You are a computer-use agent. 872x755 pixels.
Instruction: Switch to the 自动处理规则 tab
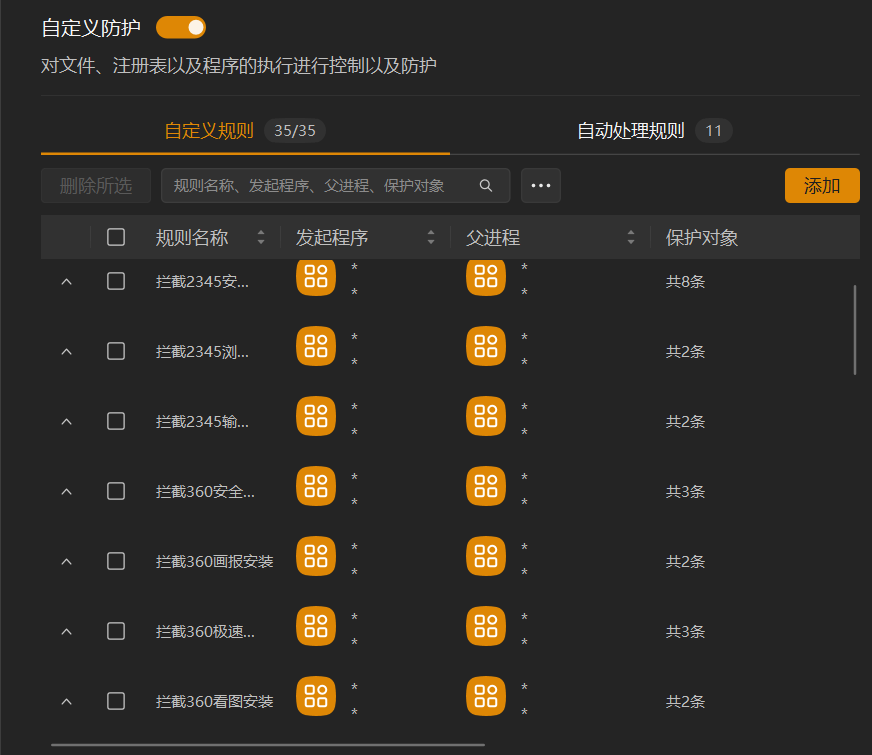pyautogui.click(x=631, y=131)
